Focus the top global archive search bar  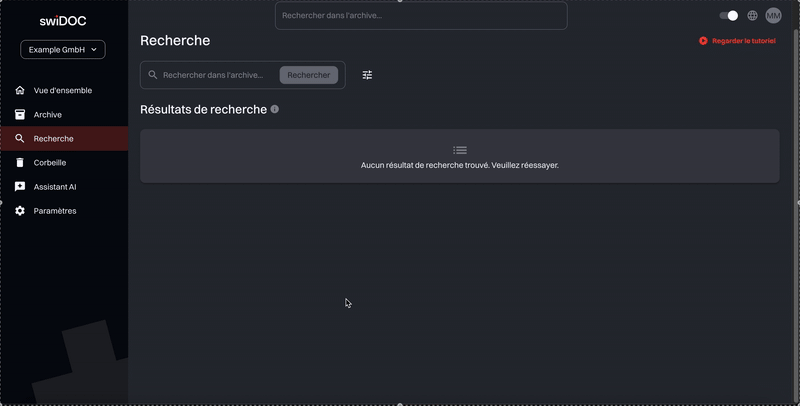pos(421,16)
